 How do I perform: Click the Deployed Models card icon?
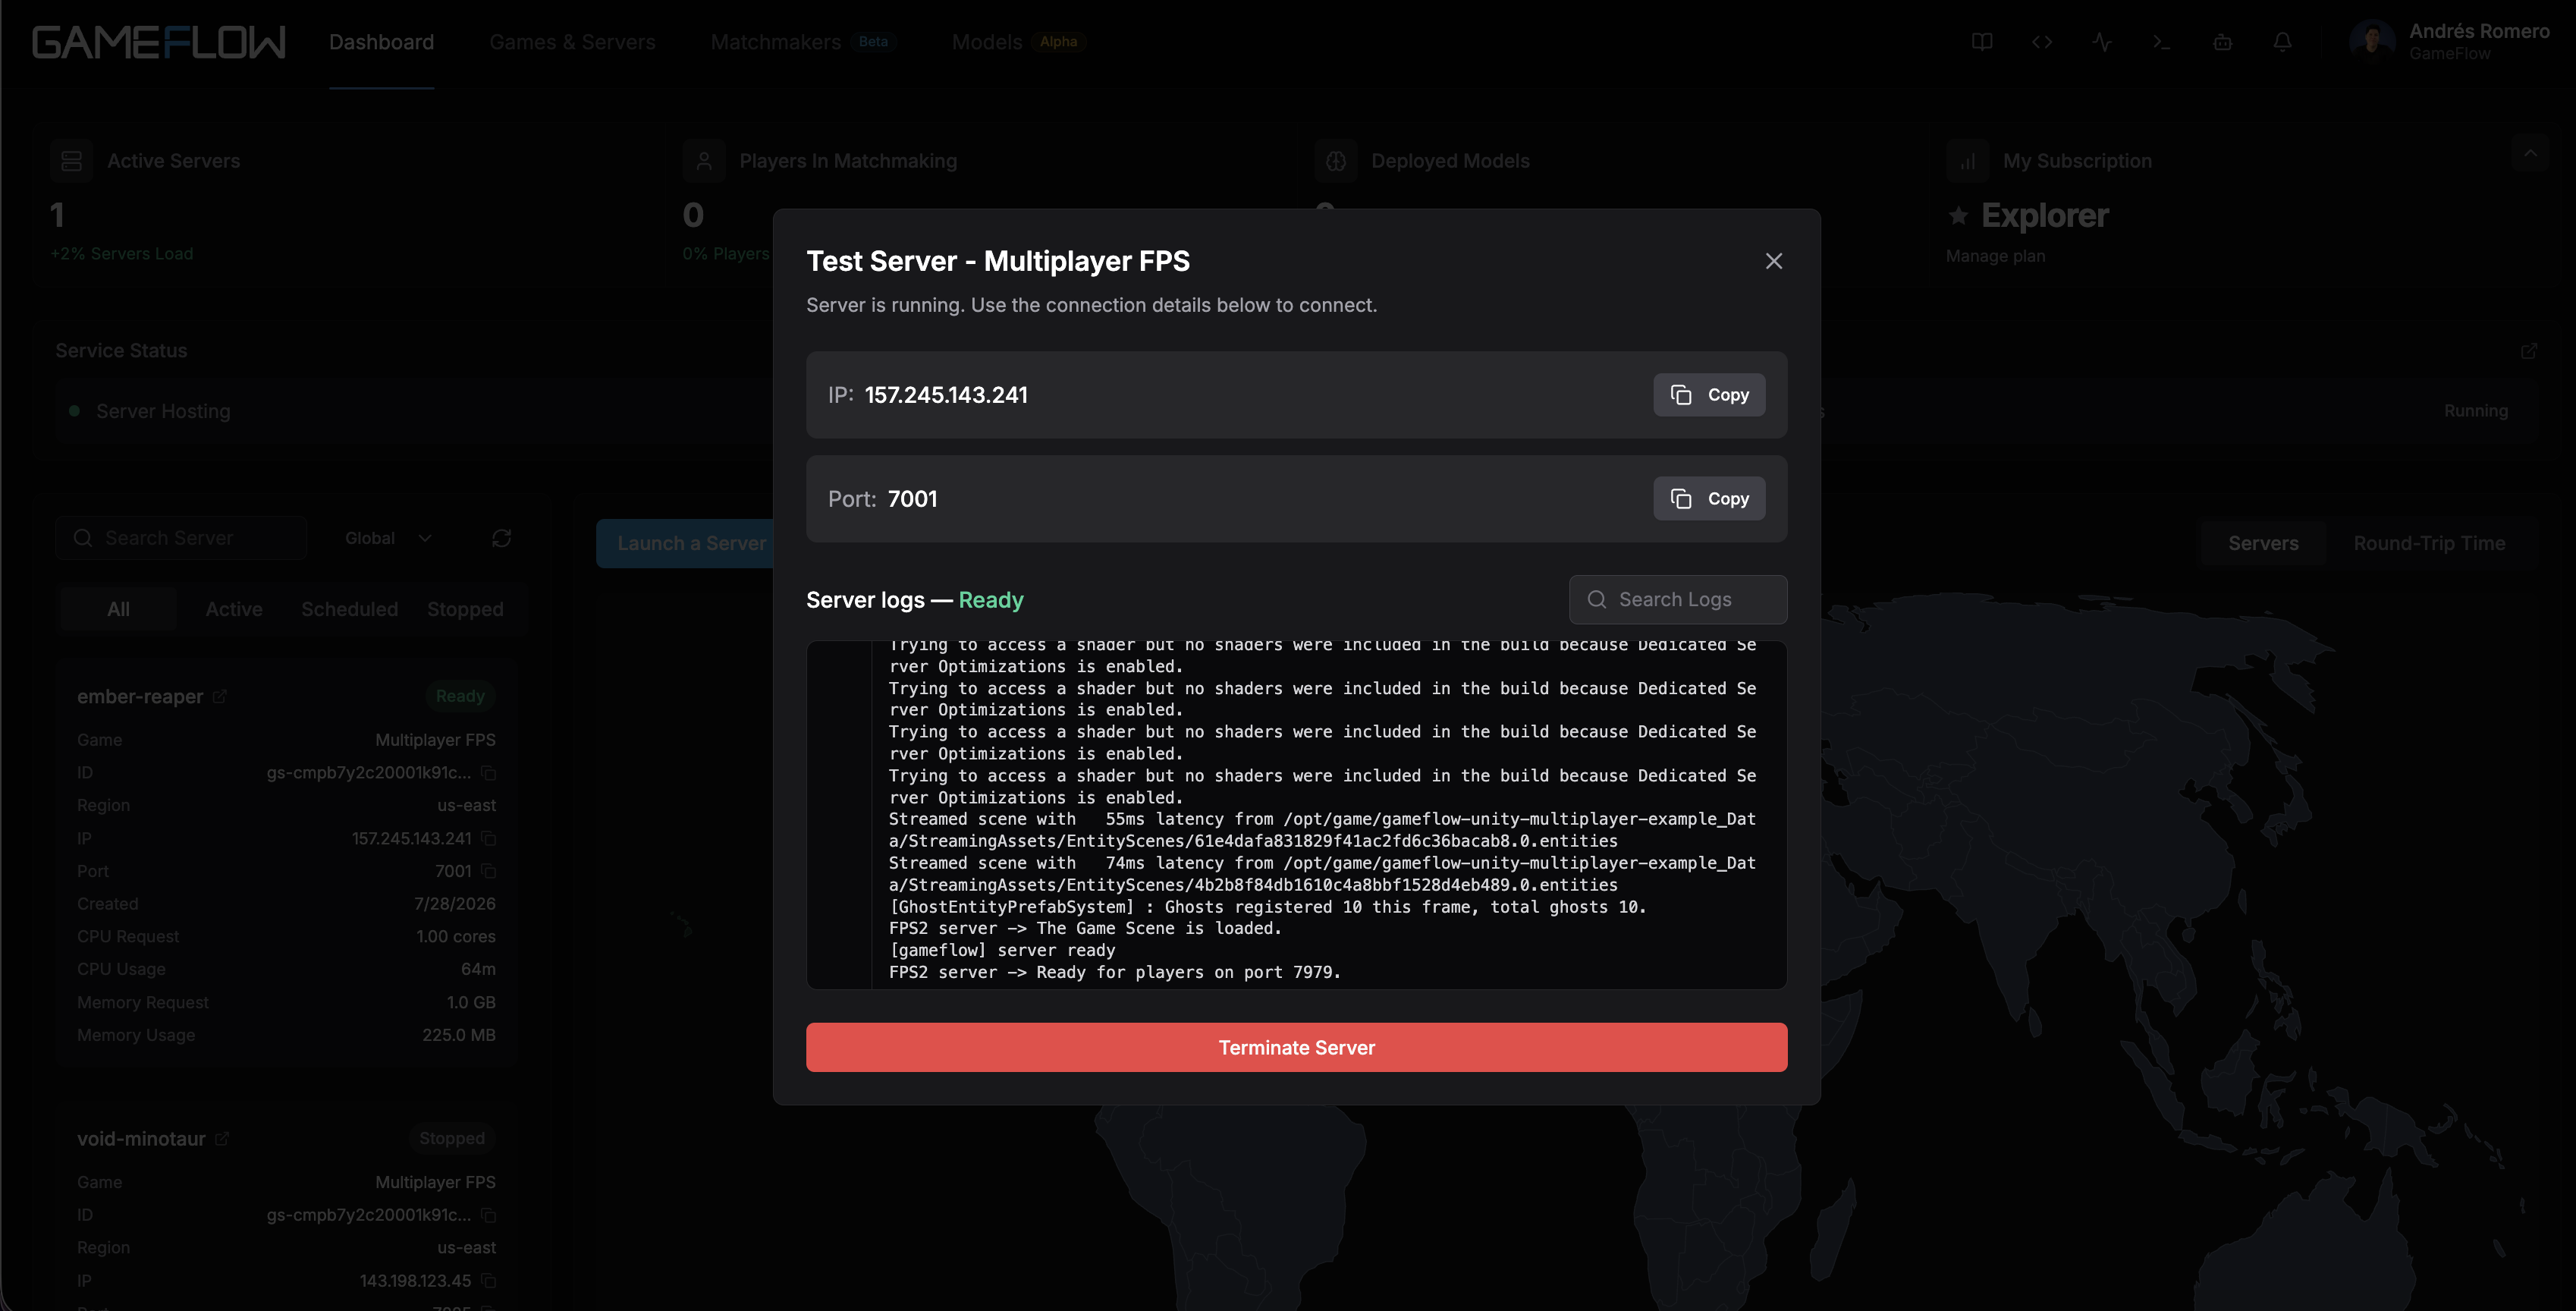(x=1335, y=161)
